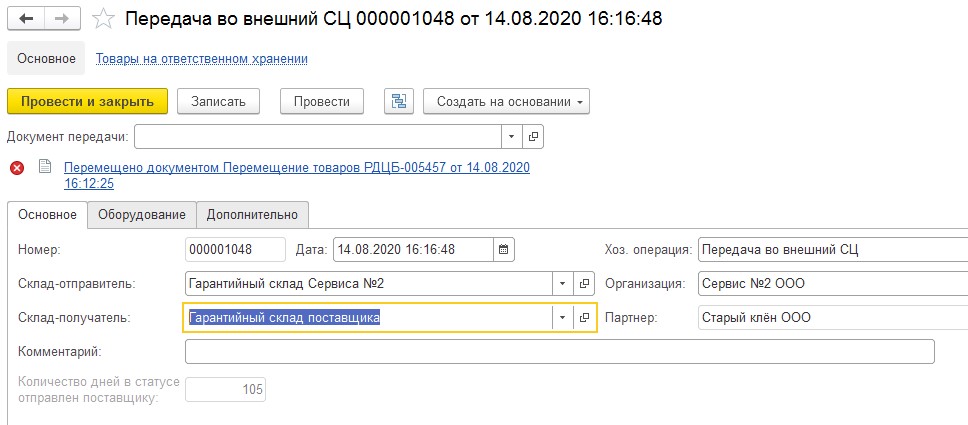
Task: Open Товары на ответственном хранении link
Action: [x=202, y=59]
